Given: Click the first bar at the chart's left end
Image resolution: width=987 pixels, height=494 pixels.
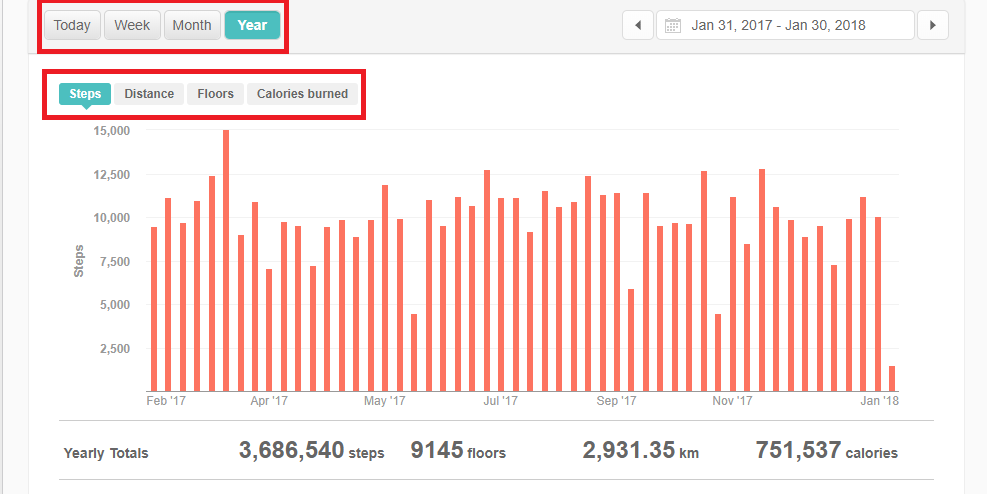Looking at the screenshot, I should (x=154, y=309).
